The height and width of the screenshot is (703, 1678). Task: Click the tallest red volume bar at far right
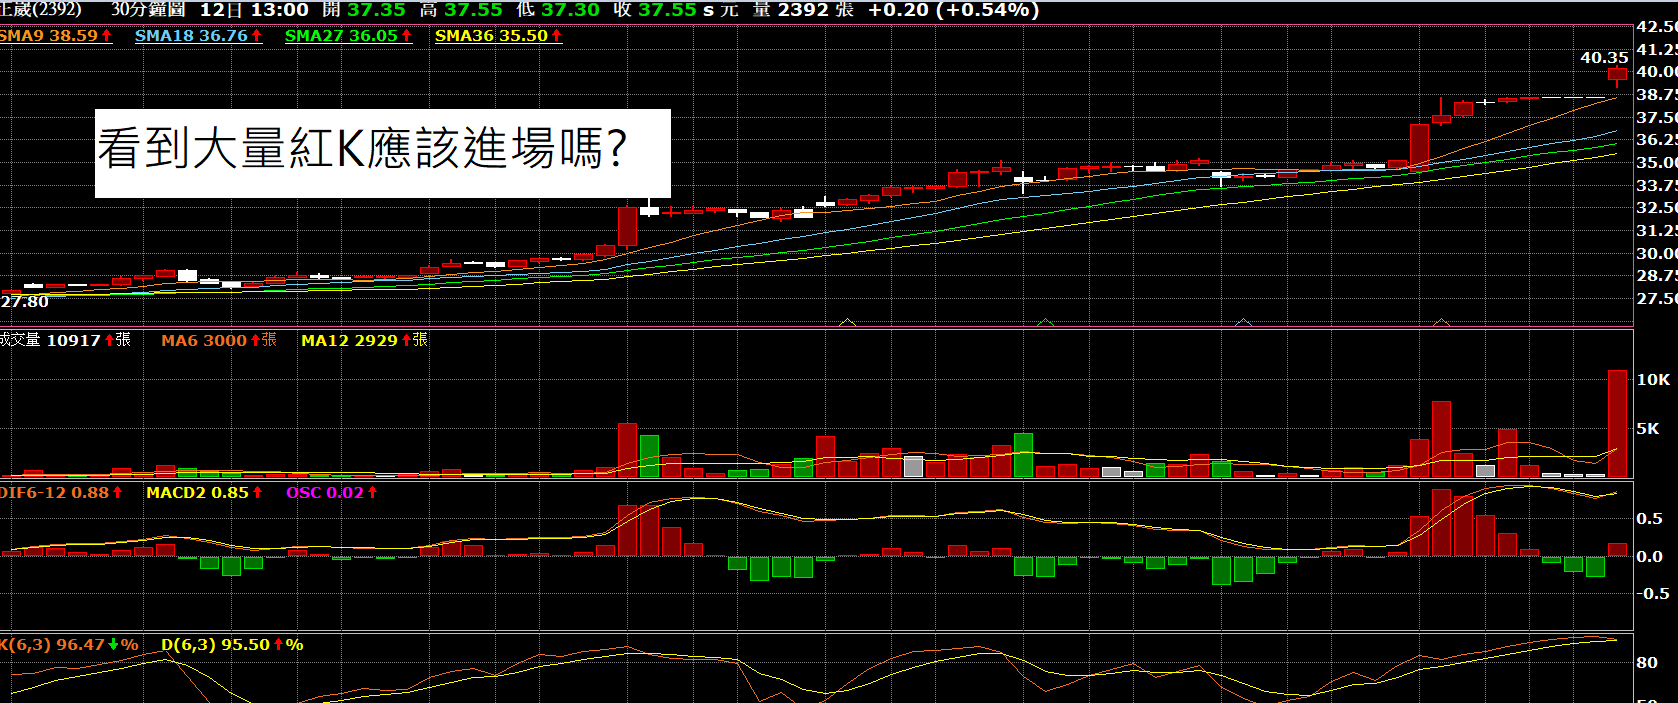point(1617,423)
